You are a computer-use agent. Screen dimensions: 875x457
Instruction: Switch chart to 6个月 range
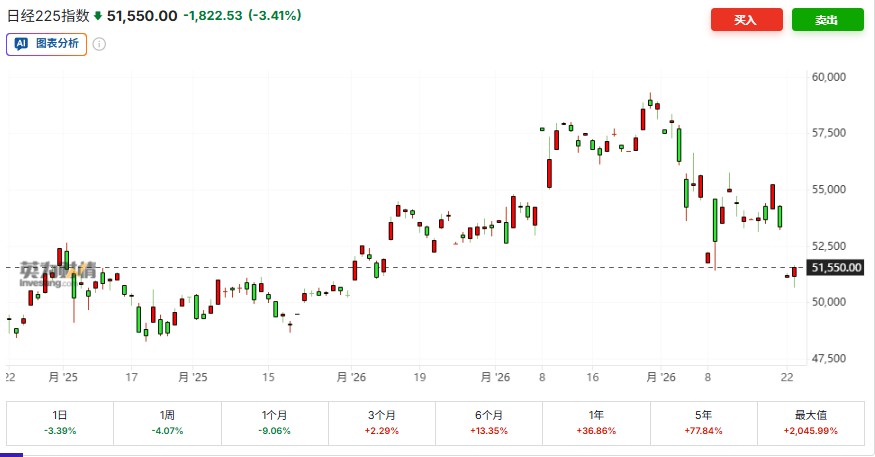click(x=488, y=421)
